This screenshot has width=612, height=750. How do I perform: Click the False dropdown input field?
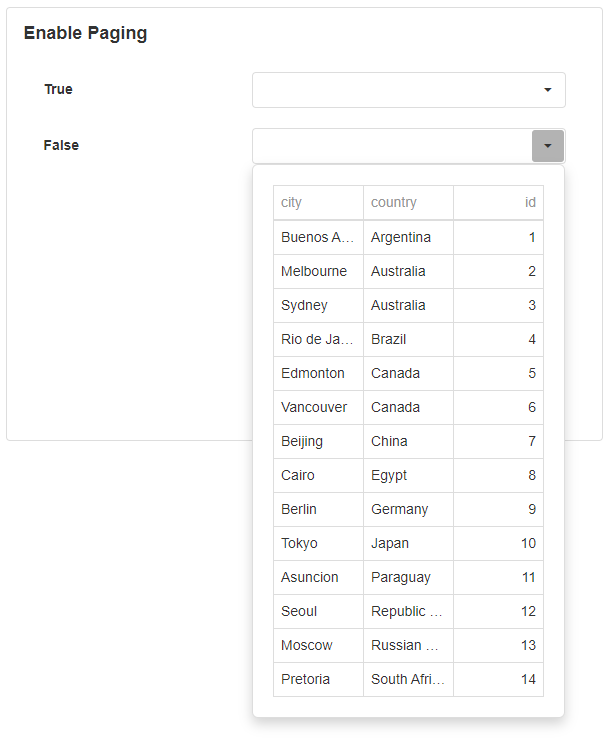point(392,146)
